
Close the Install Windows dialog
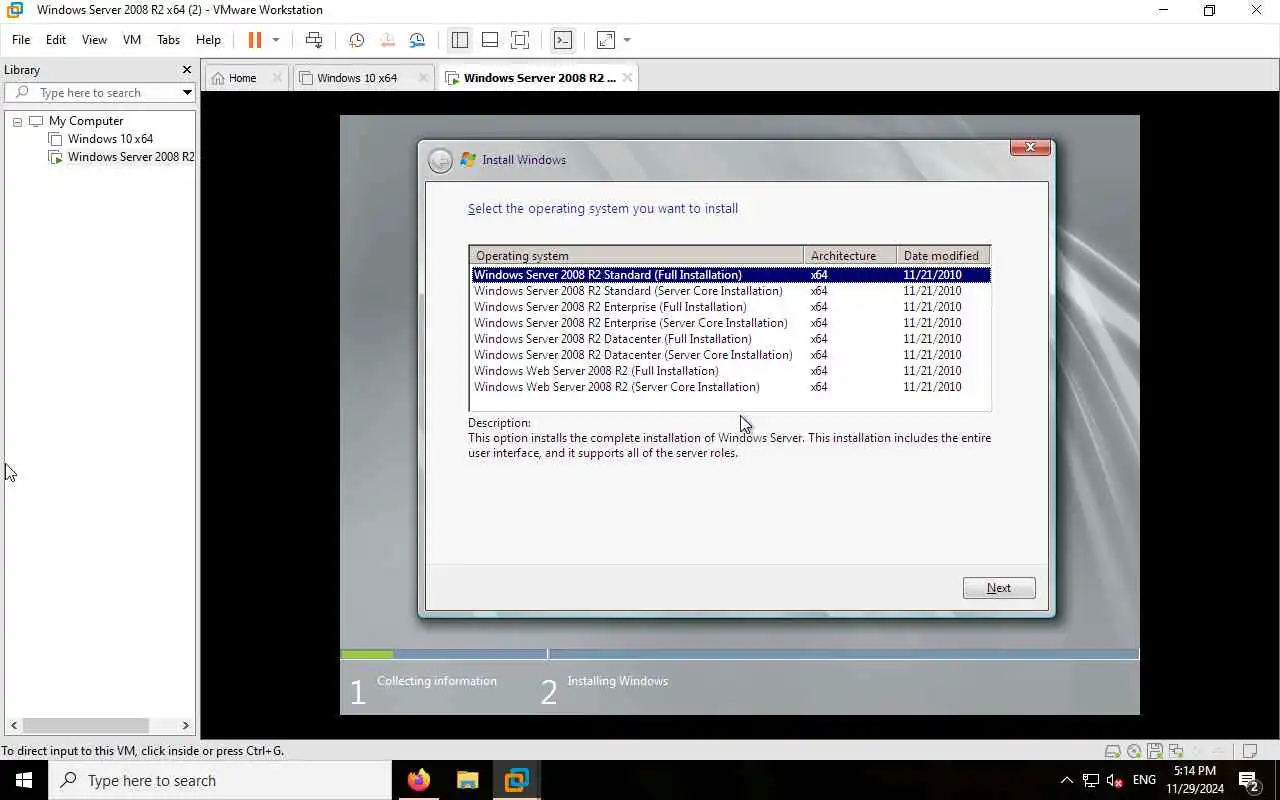1030,148
